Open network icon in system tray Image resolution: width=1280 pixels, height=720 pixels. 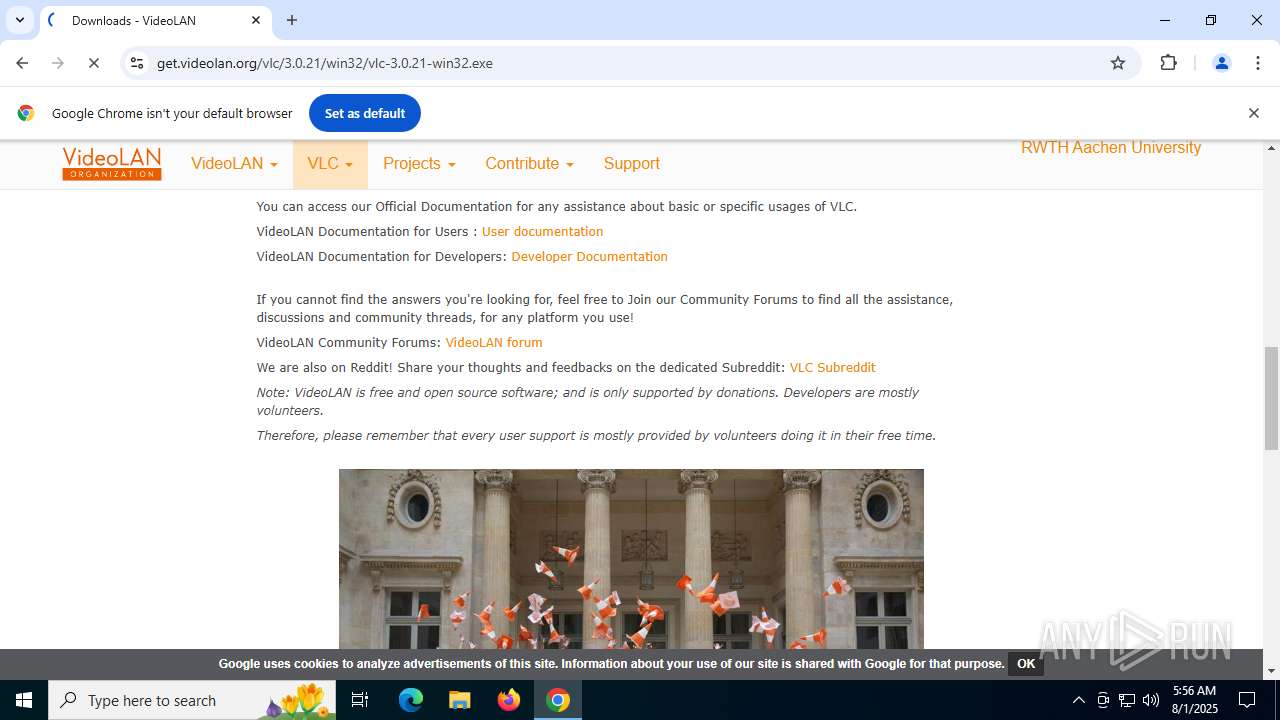tap(1127, 700)
